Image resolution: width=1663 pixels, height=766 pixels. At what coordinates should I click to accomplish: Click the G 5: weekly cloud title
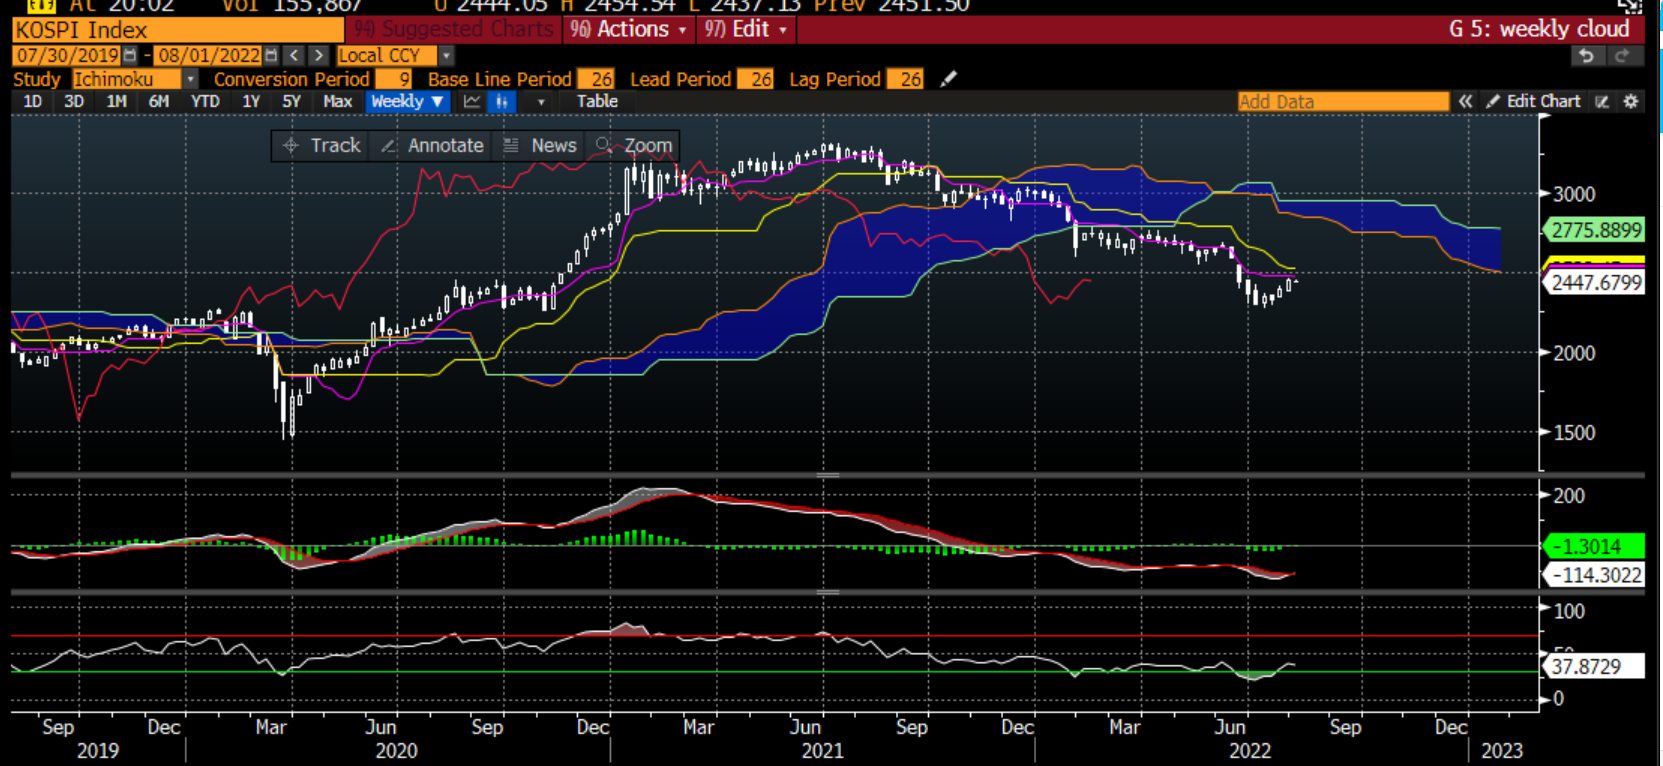pos(1539,29)
